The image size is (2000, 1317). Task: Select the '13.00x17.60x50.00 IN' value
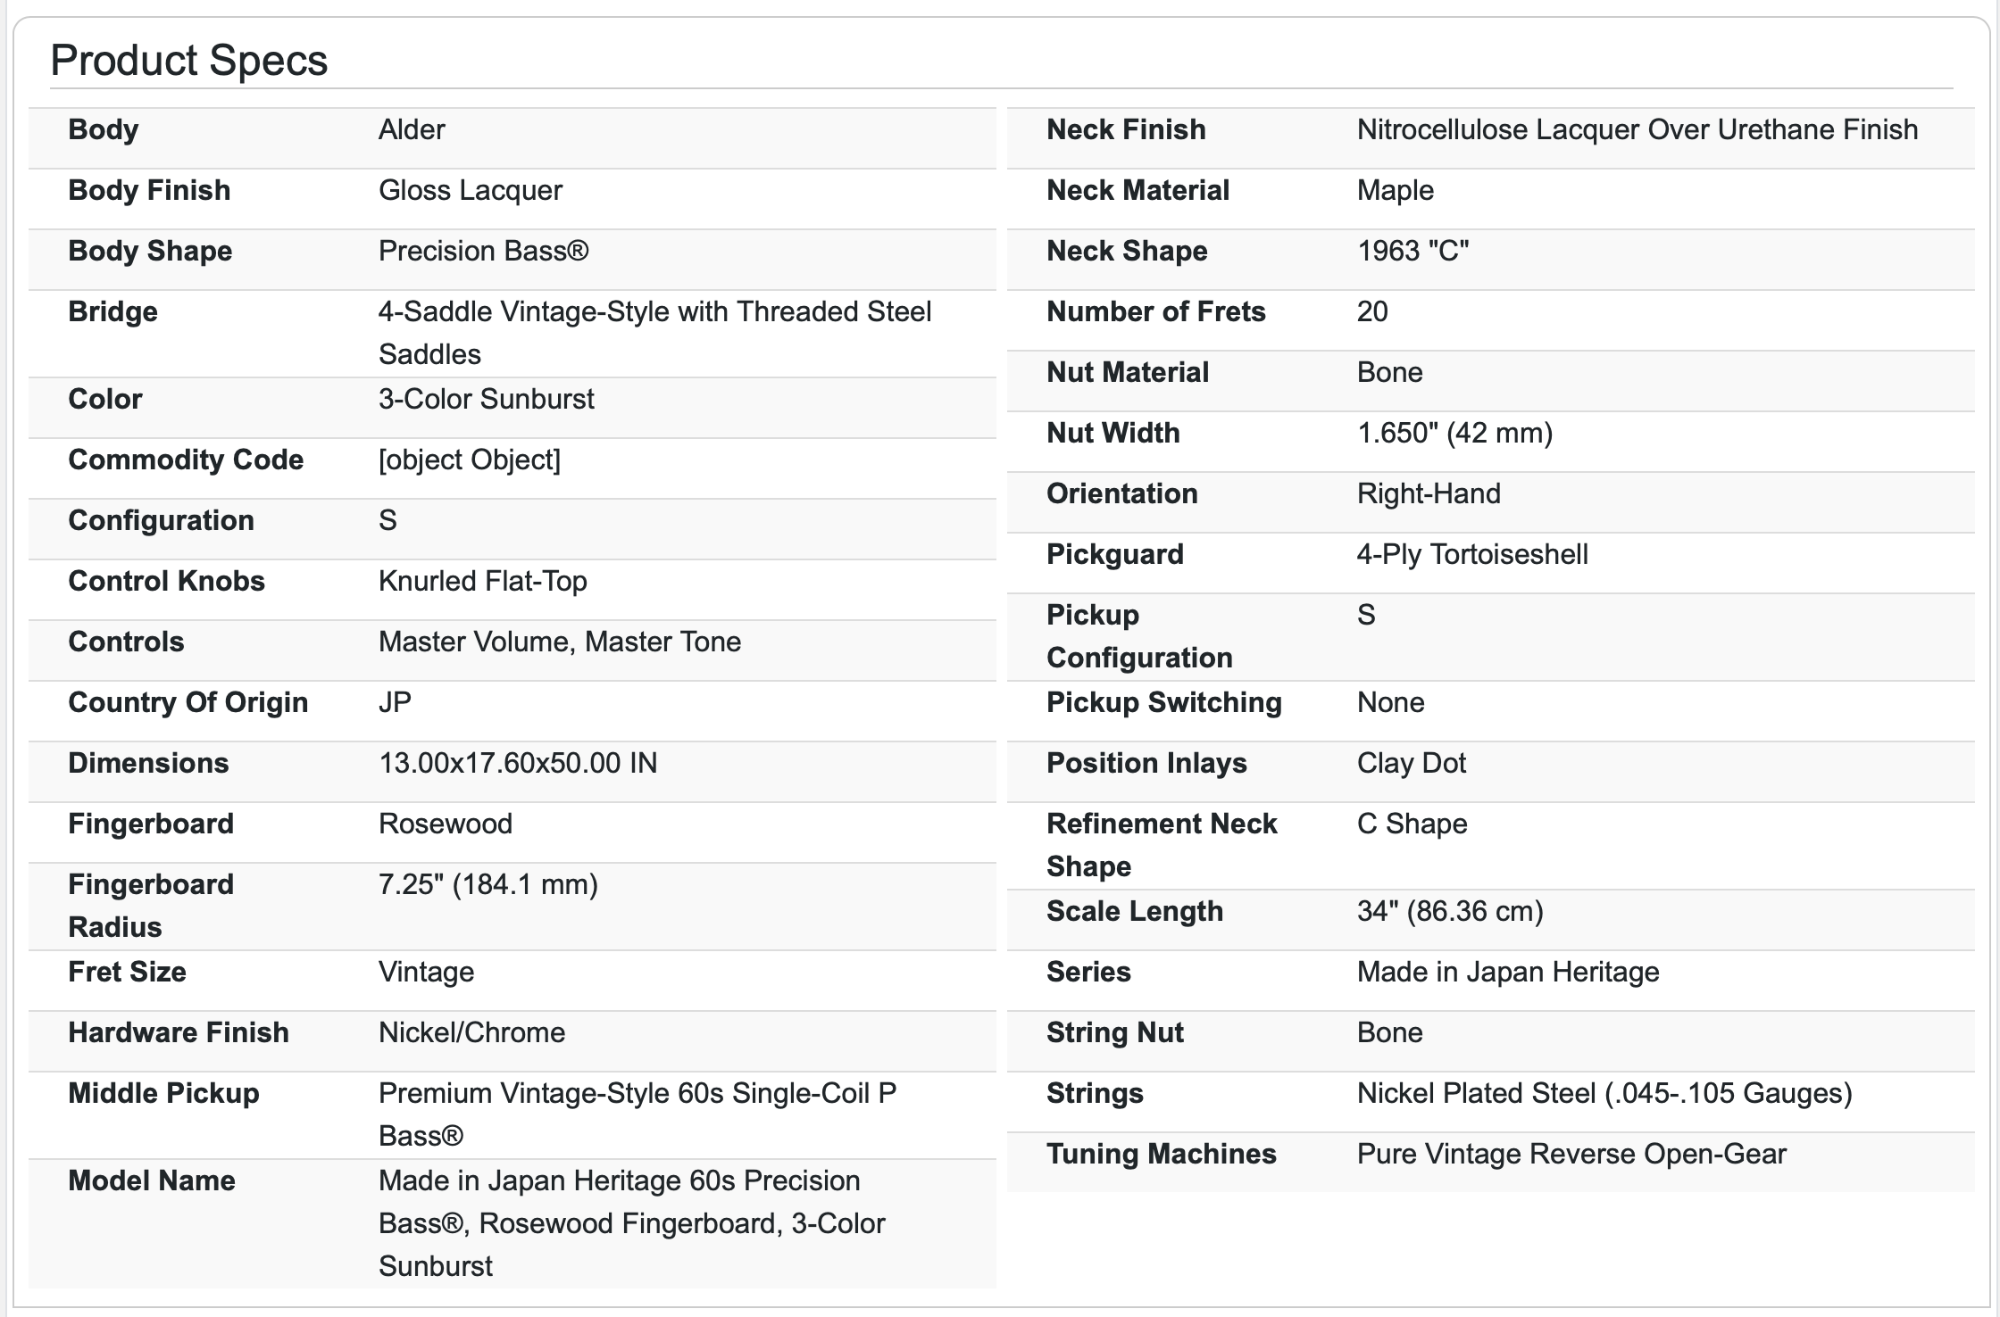coord(518,763)
